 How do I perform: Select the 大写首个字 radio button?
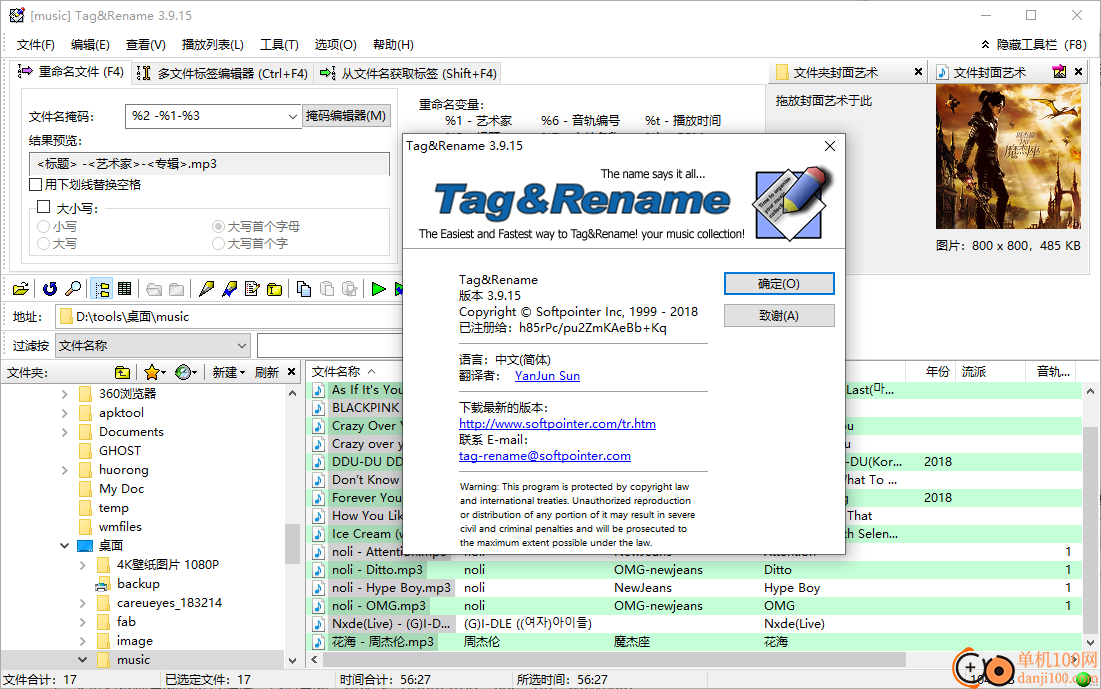[218, 243]
